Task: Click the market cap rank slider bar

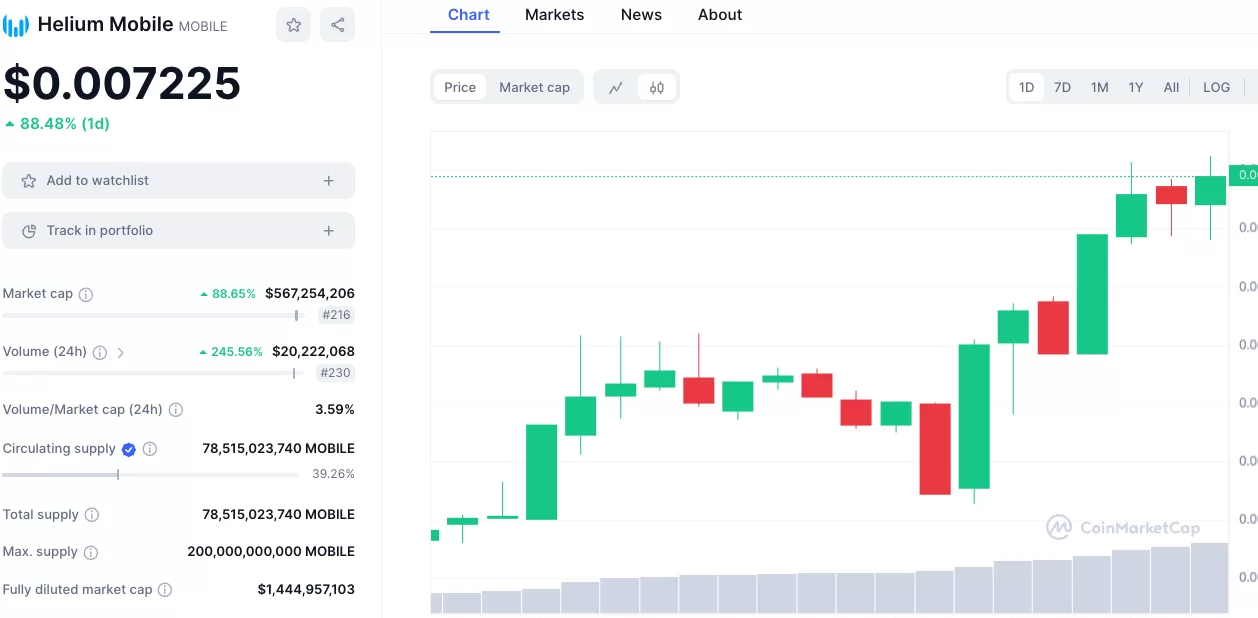Action: [153, 315]
